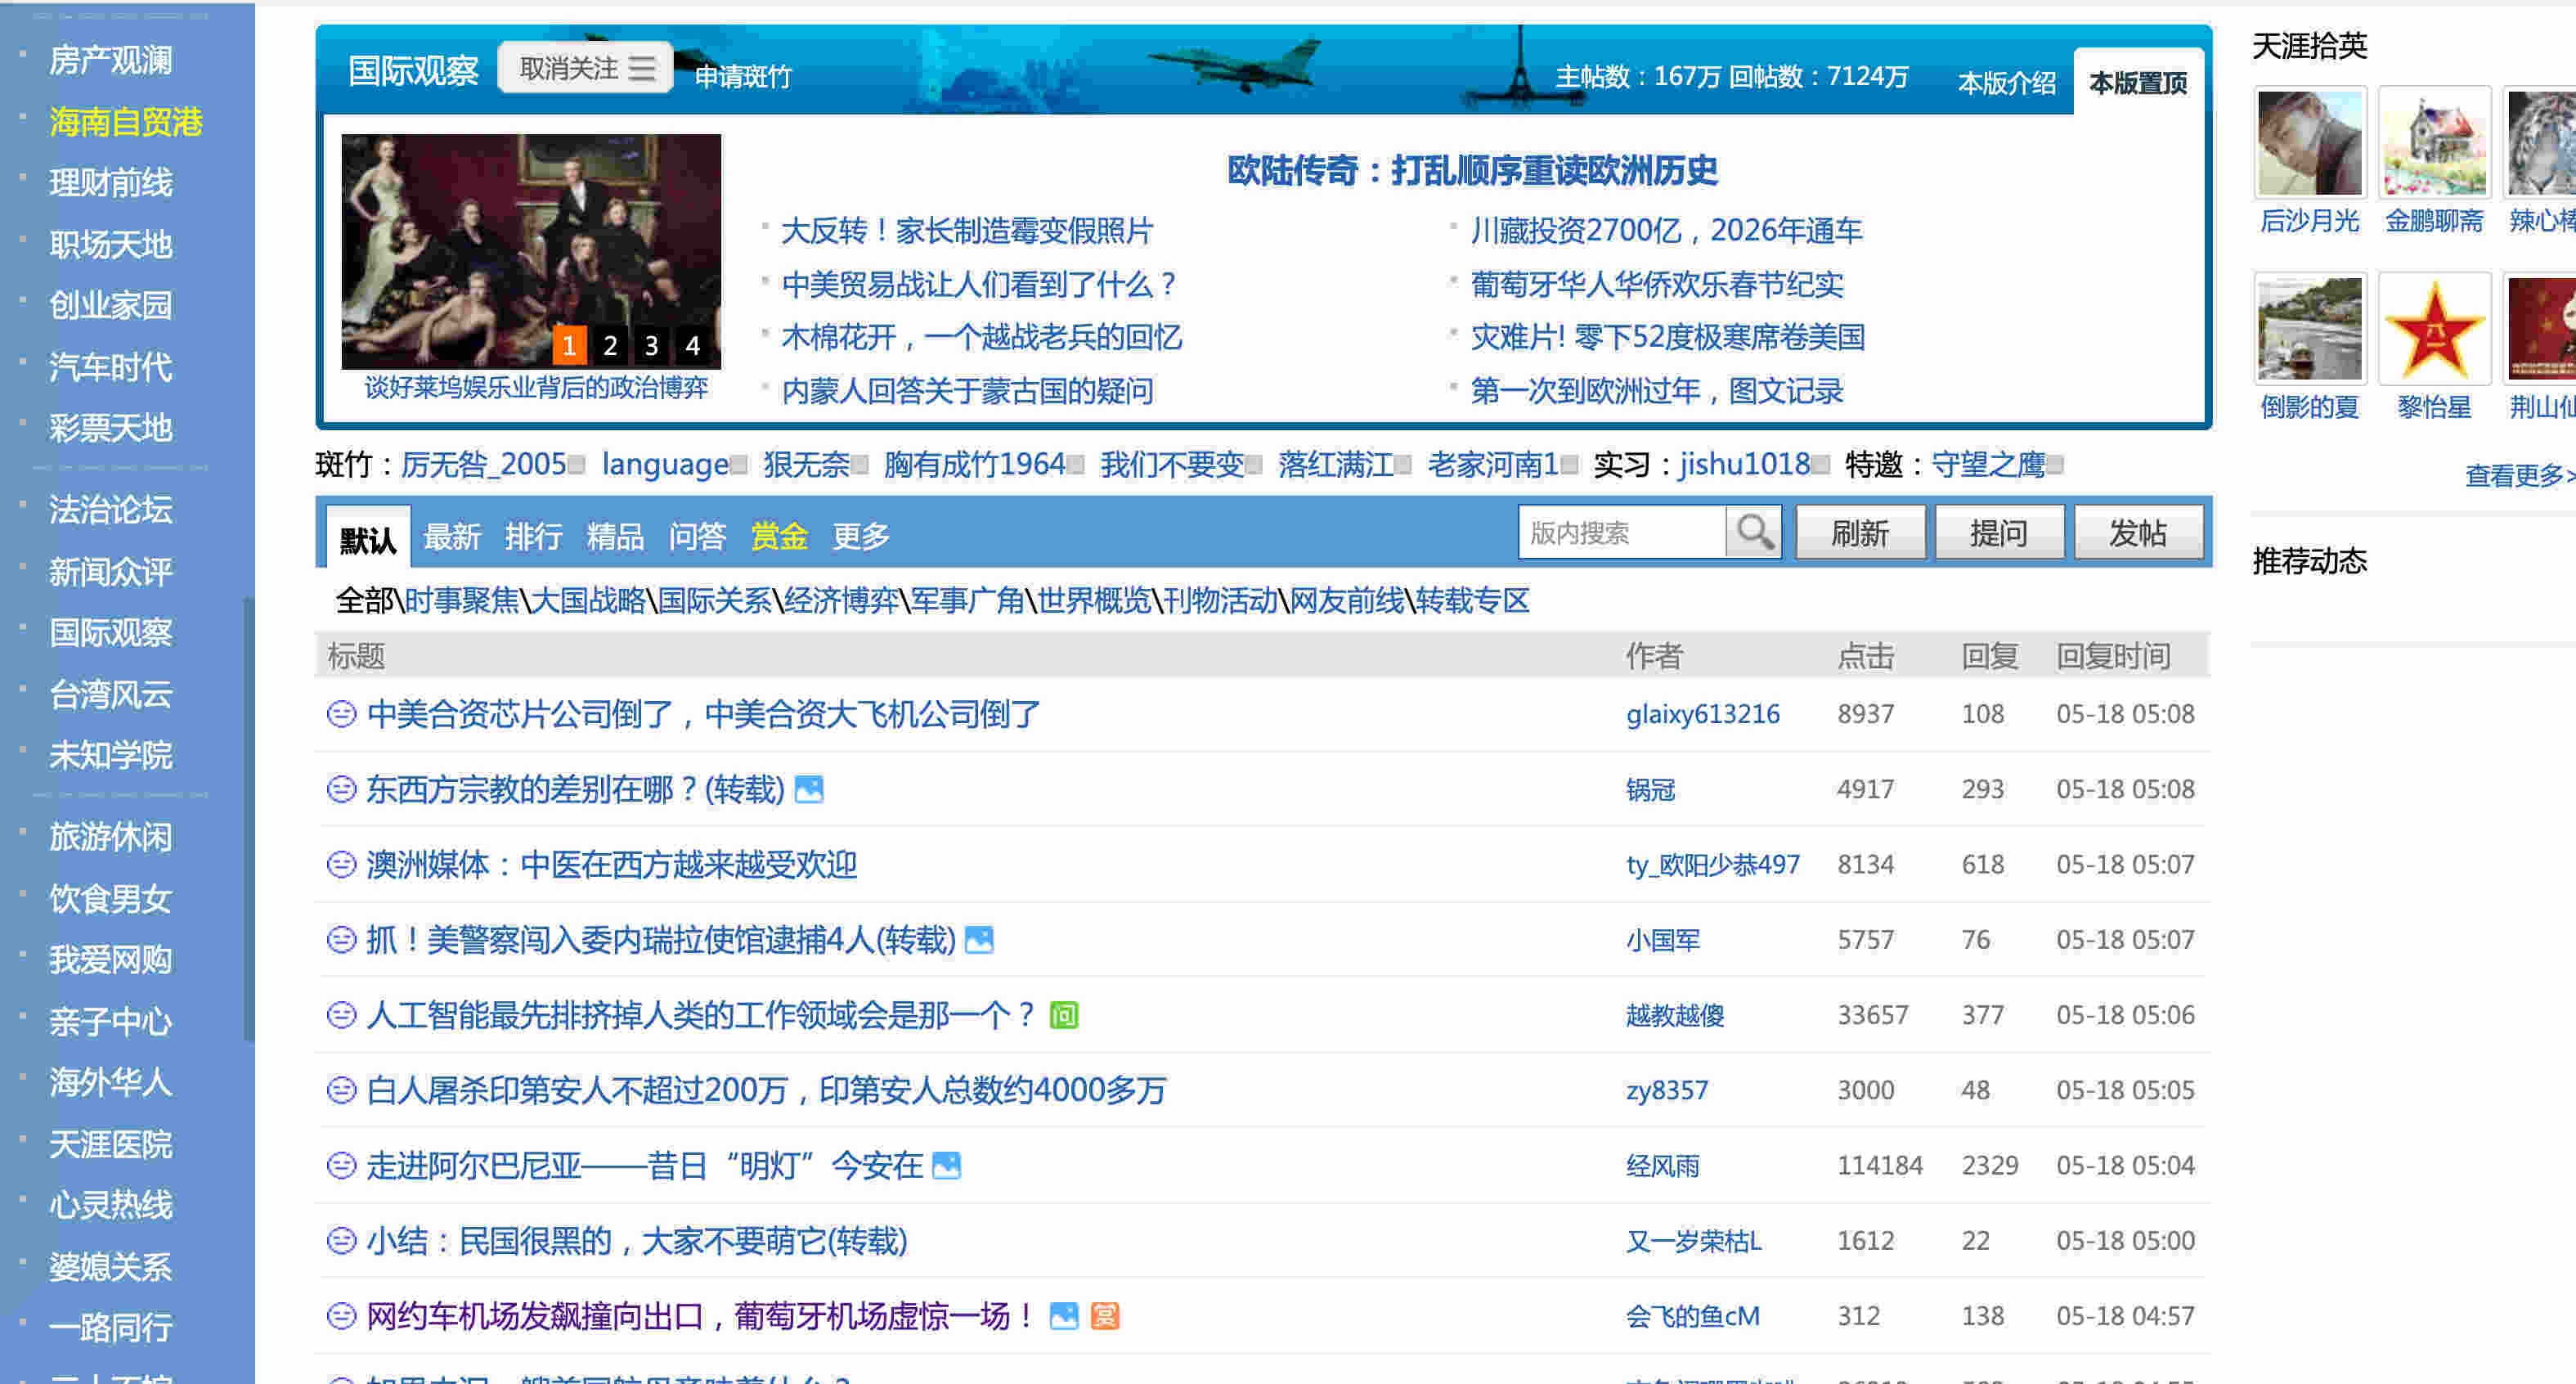Open the 欧陆传奇 headline link
The height and width of the screenshot is (1384, 2576).
[x=1472, y=171]
